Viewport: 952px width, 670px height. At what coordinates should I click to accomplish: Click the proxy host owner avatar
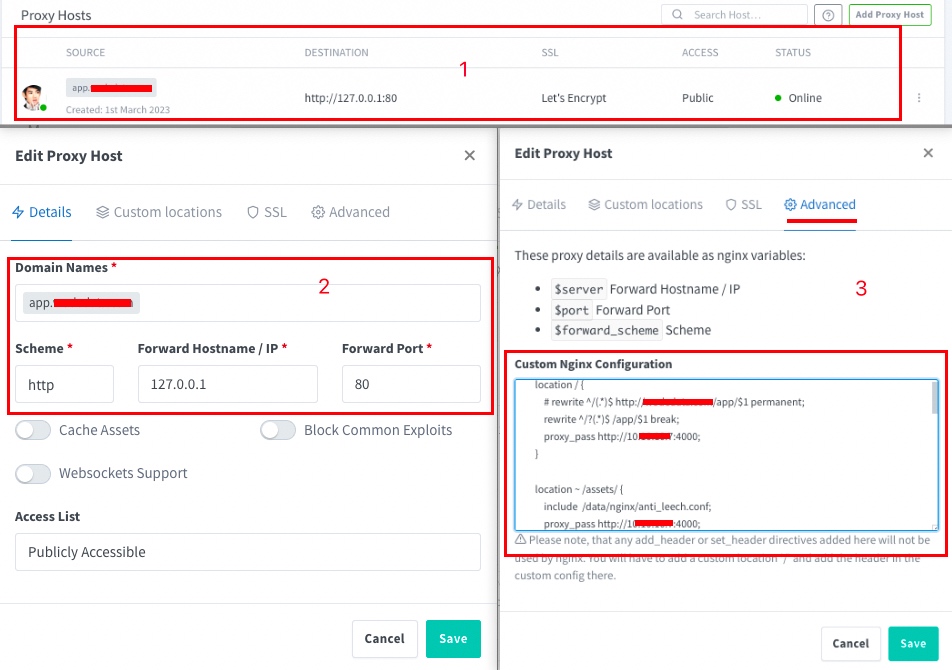(34, 98)
